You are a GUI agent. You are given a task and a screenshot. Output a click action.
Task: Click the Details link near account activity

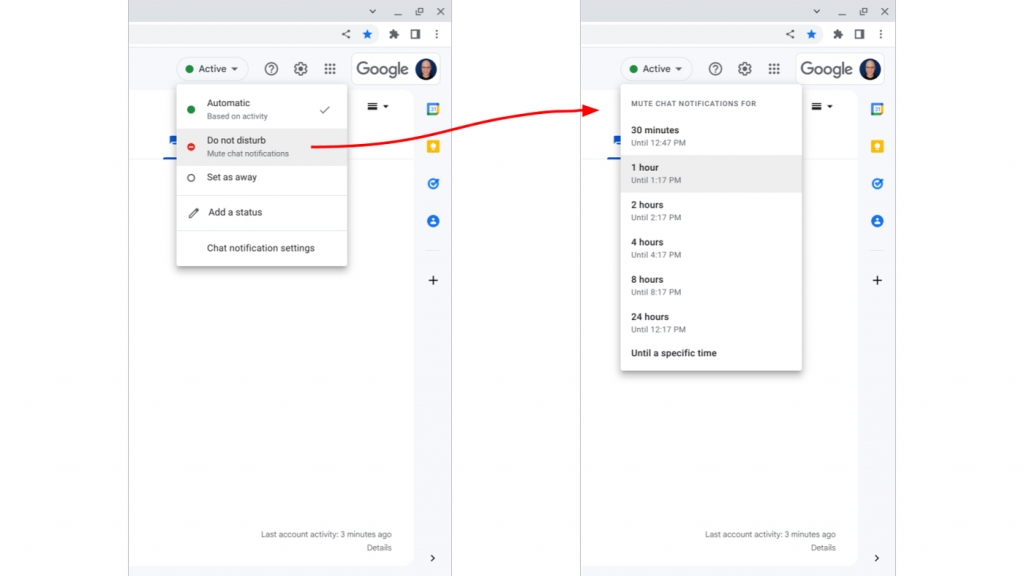(x=379, y=547)
